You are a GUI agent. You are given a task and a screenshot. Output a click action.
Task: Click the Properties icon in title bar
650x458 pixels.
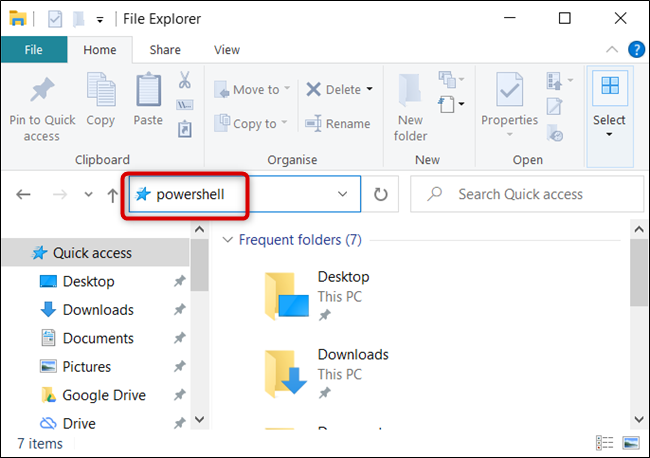[x=55, y=19]
